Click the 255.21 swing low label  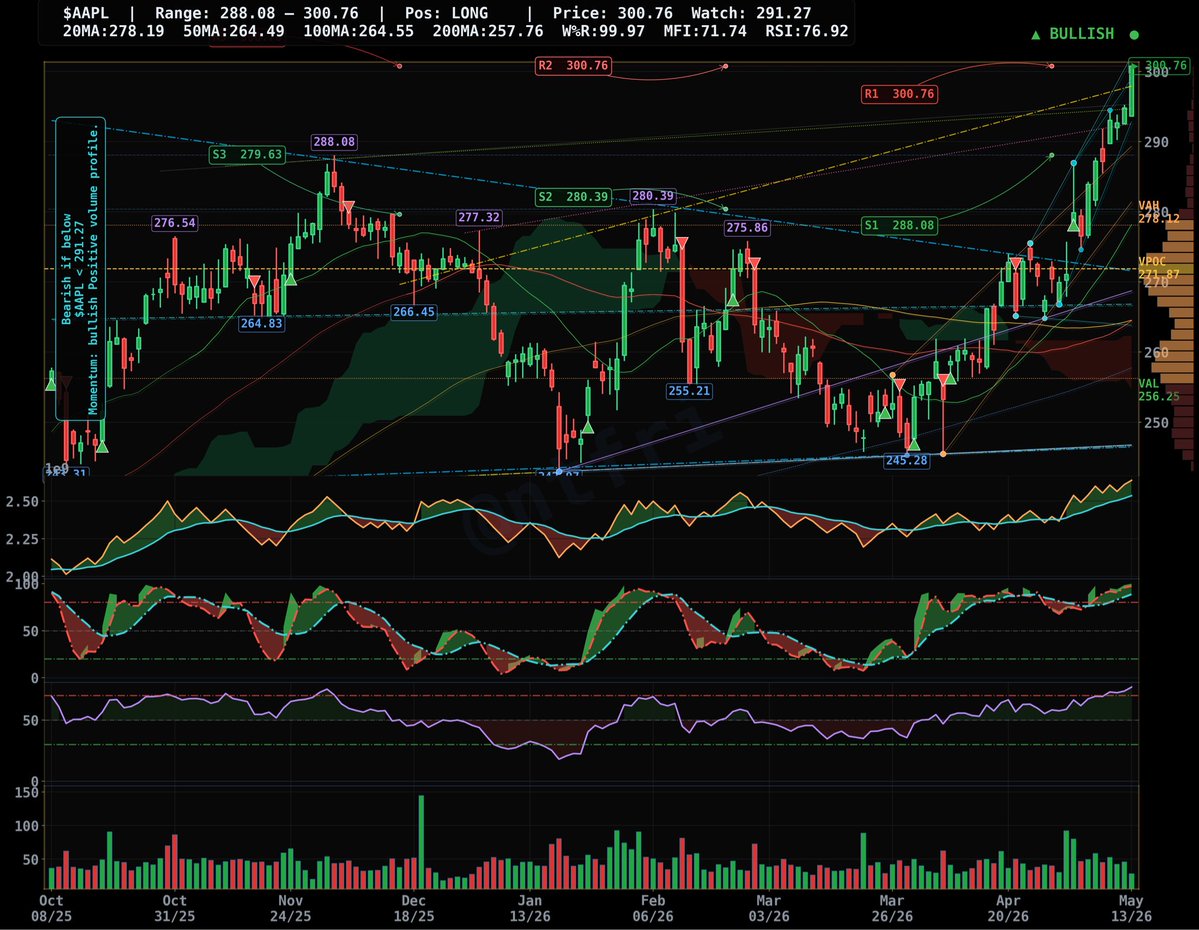click(x=689, y=391)
